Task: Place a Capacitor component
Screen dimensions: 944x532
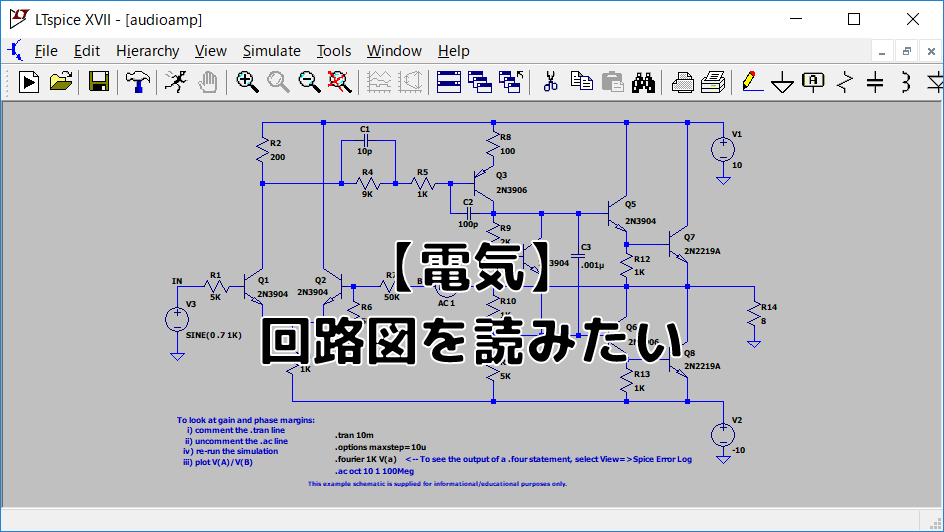Action: (875, 82)
